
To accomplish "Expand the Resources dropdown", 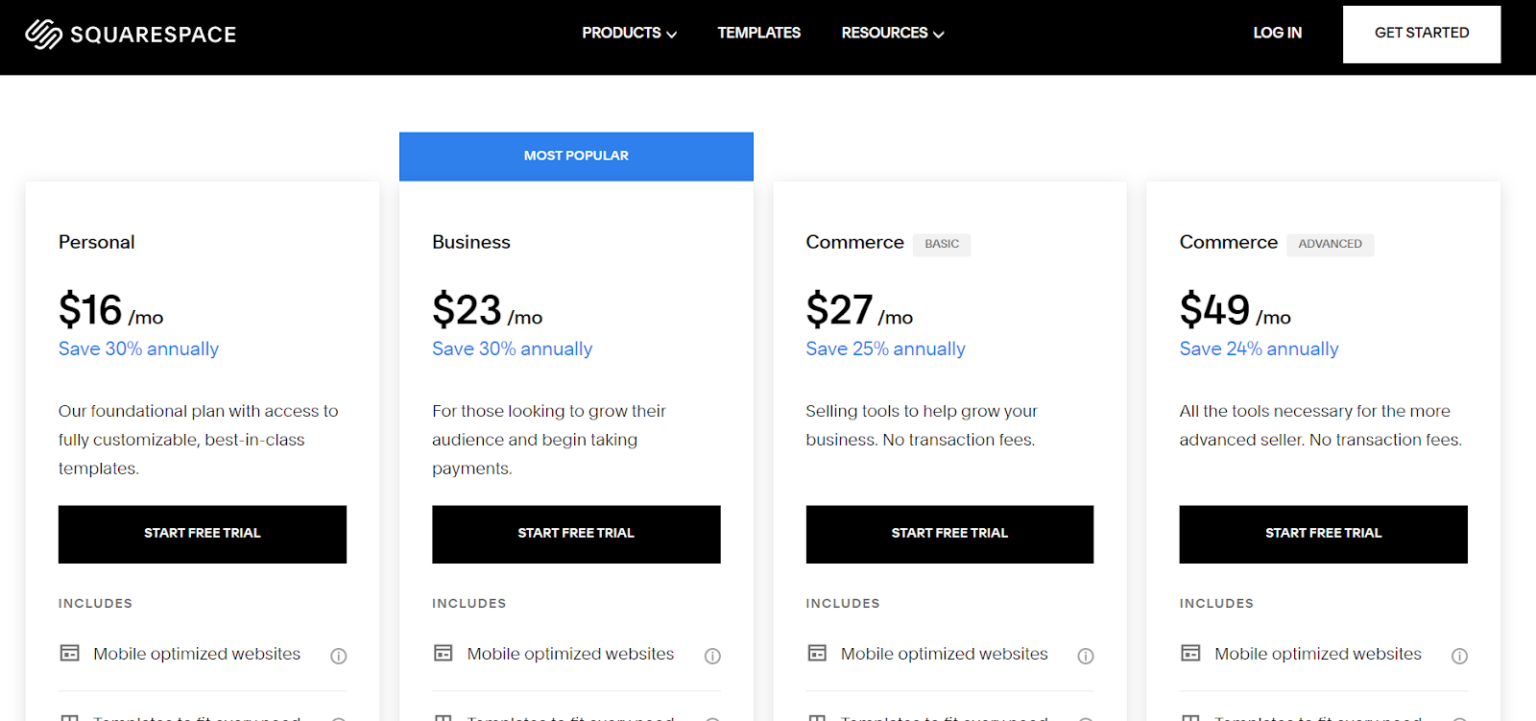I will pyautogui.click(x=891, y=33).
